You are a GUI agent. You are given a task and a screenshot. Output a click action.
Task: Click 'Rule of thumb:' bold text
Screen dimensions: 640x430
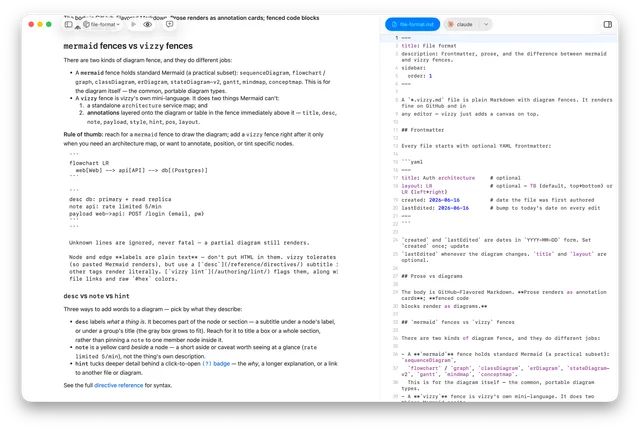[83, 134]
